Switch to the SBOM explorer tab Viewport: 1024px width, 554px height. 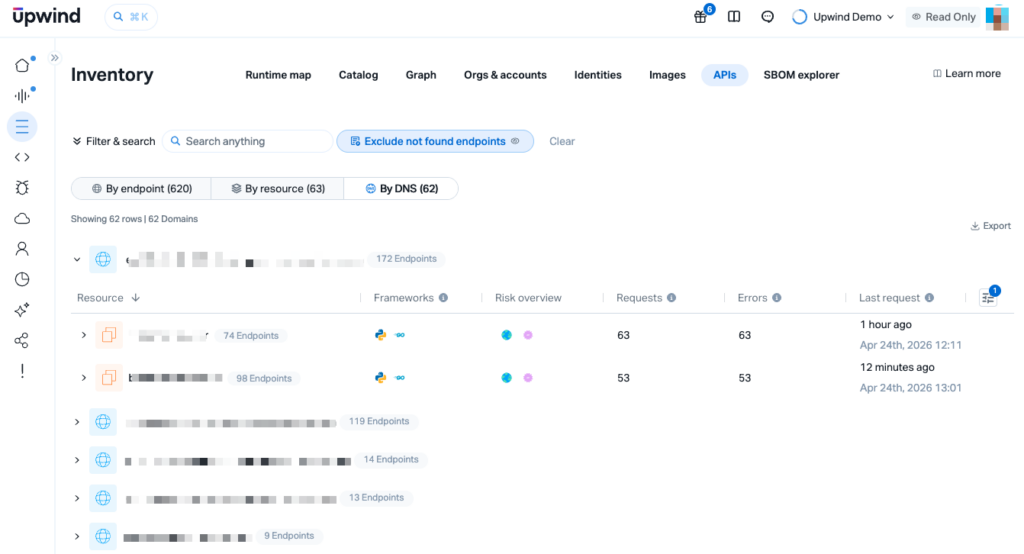[801, 75]
